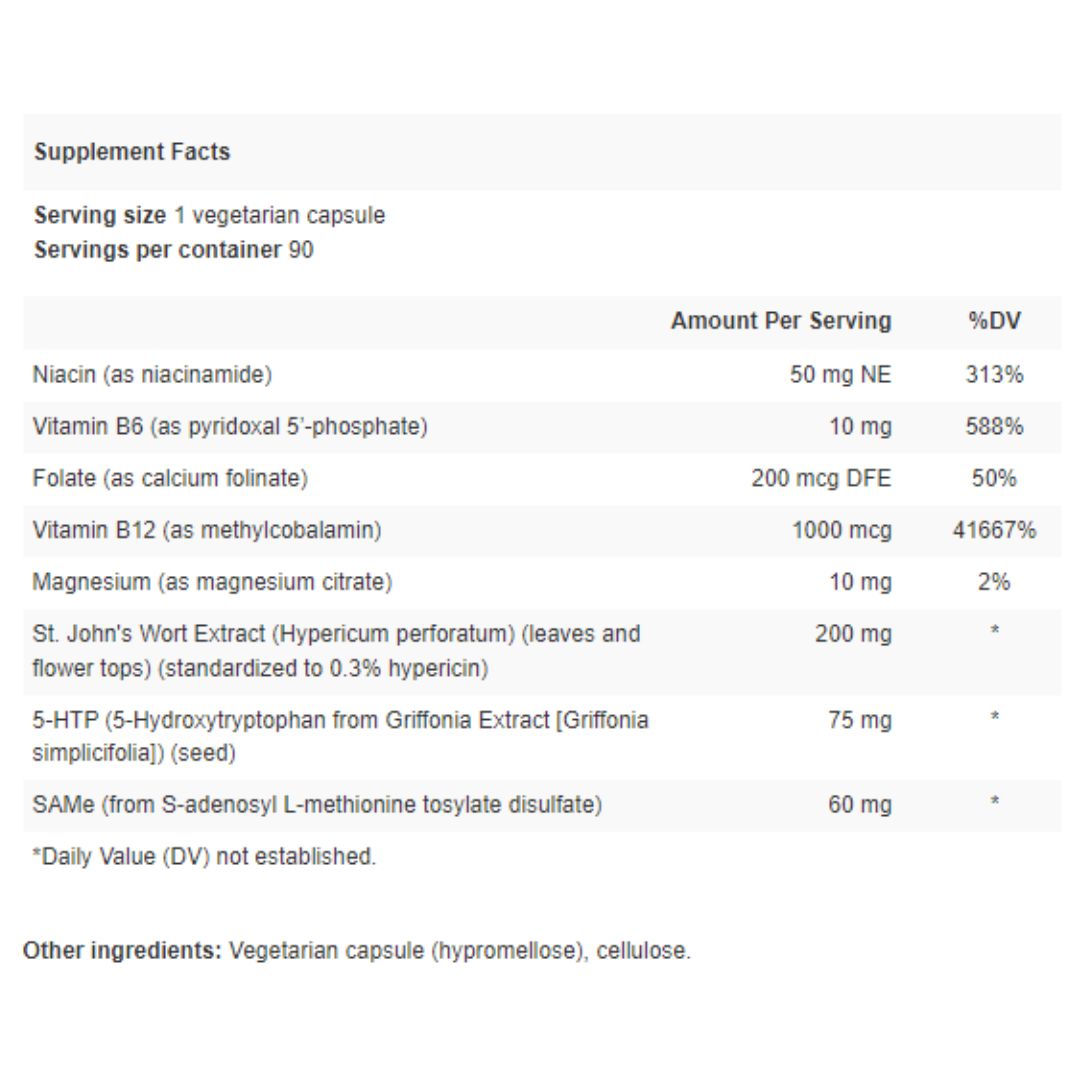Click the 200 mcg DFE amount

coord(821,479)
